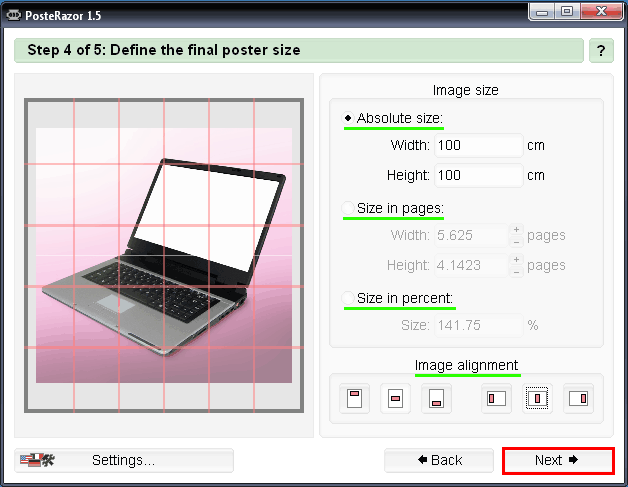The width and height of the screenshot is (628, 487).
Task: Open help with the question mark button
Action: (x=601, y=50)
